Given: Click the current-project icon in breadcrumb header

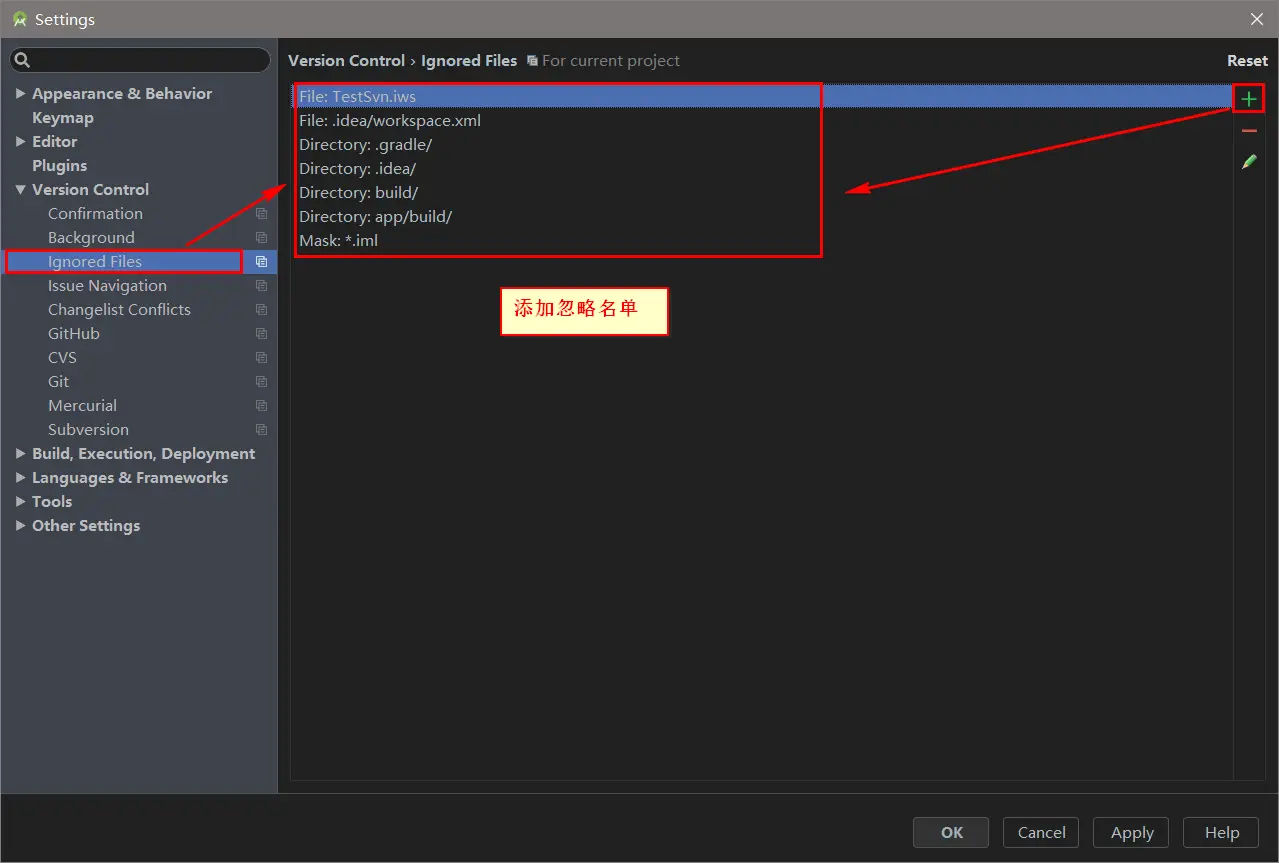Looking at the screenshot, I should coord(532,61).
